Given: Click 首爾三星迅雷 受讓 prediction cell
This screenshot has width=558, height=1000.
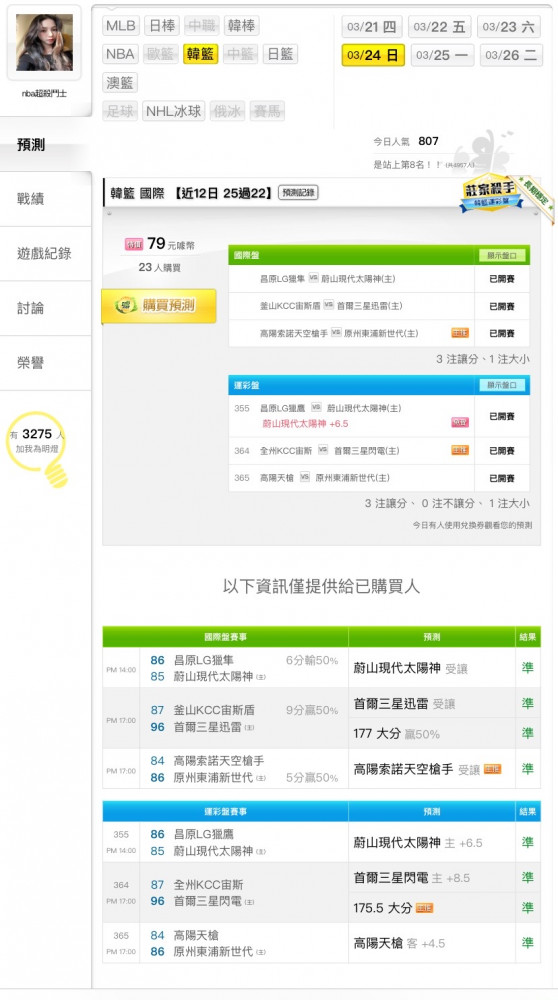Looking at the screenshot, I should coord(432,703).
